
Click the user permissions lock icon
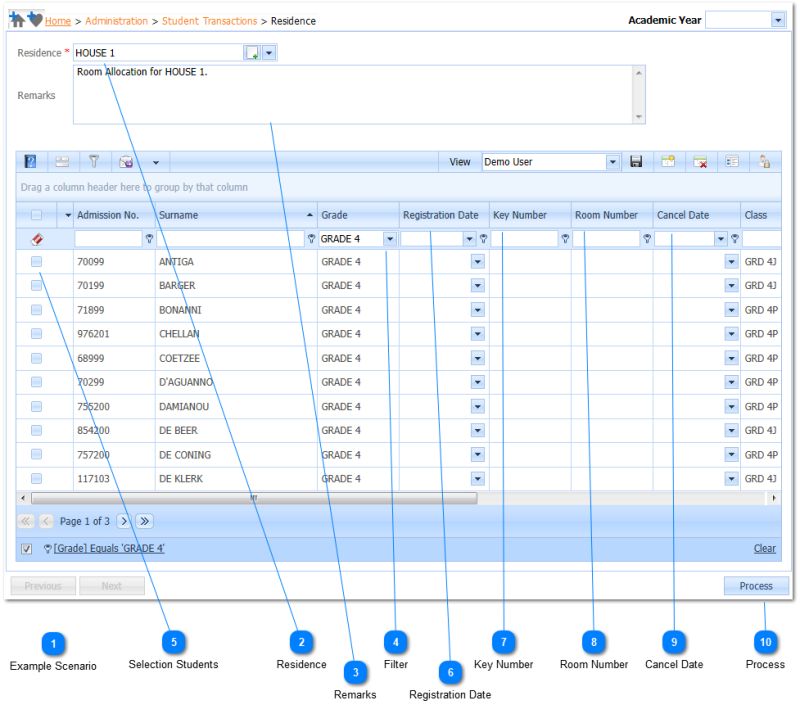(x=764, y=160)
